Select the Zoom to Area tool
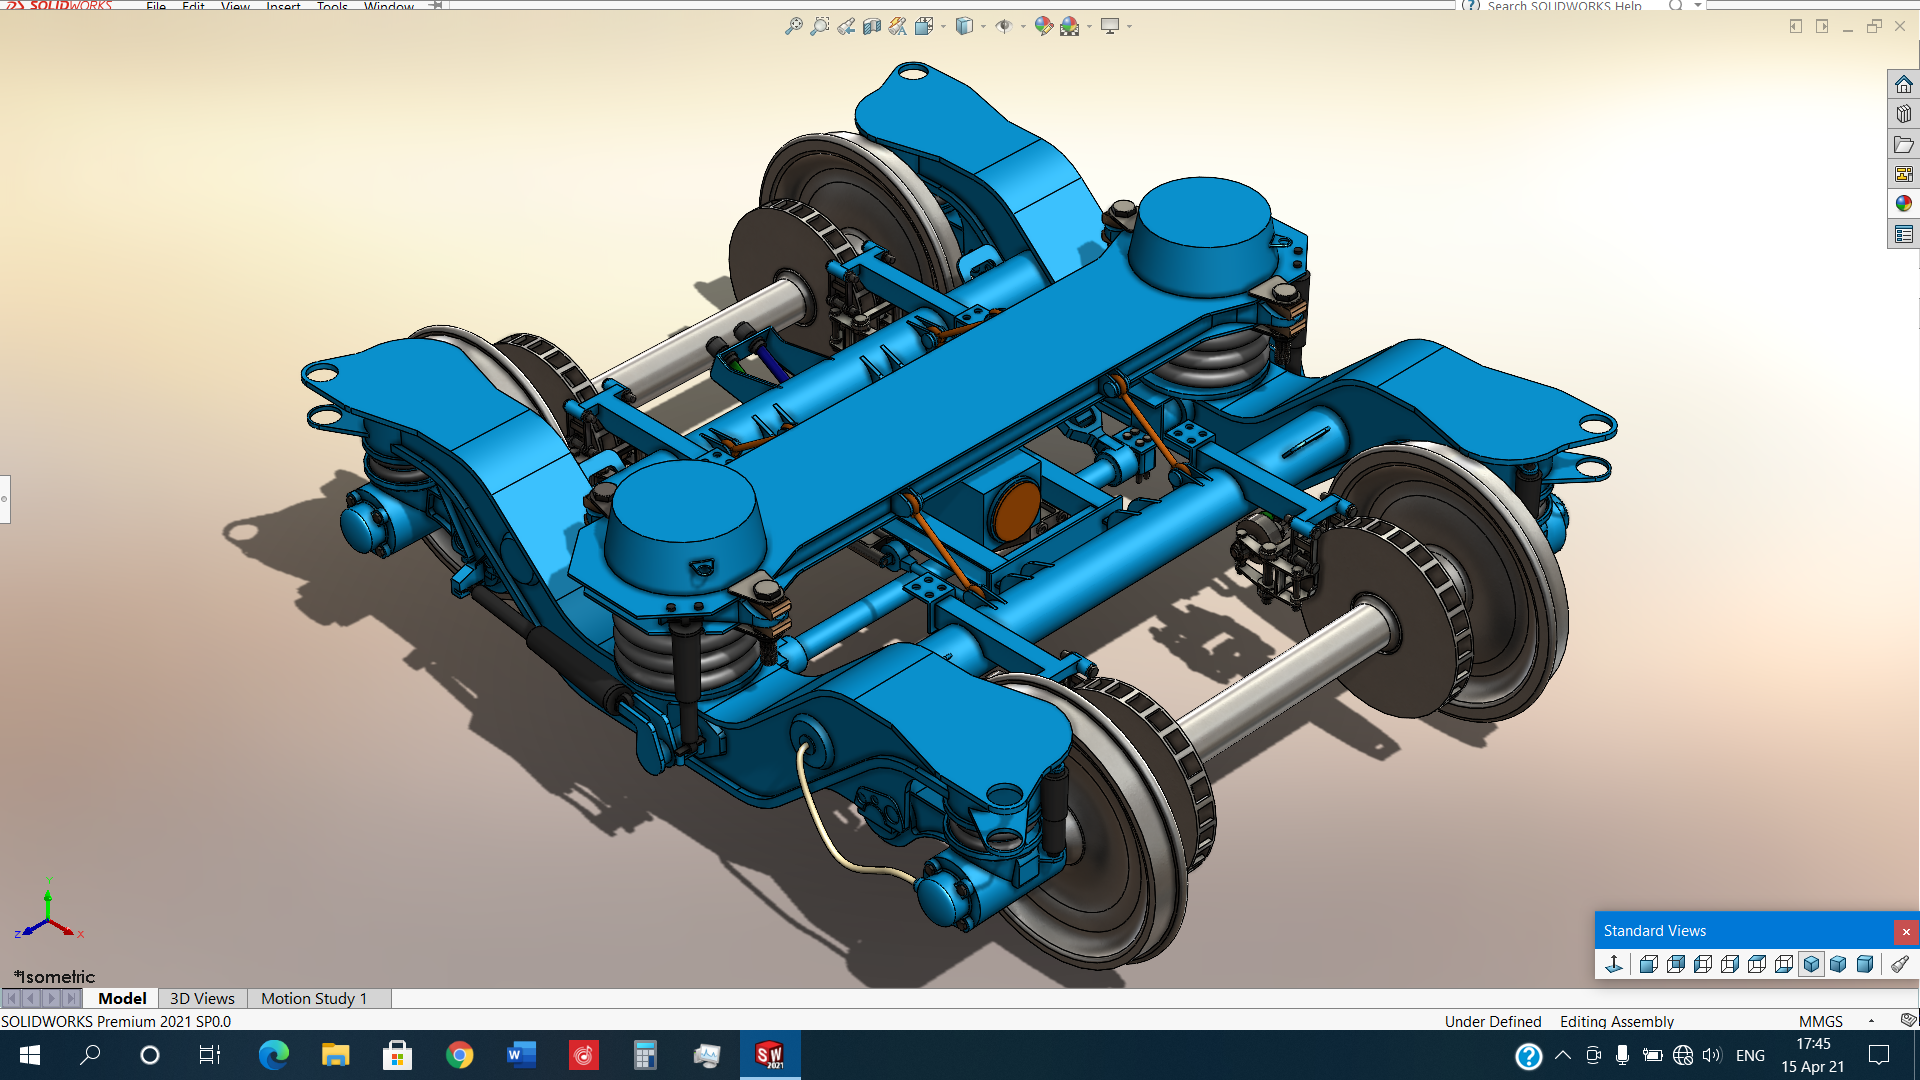The width and height of the screenshot is (1920, 1080). (820, 27)
